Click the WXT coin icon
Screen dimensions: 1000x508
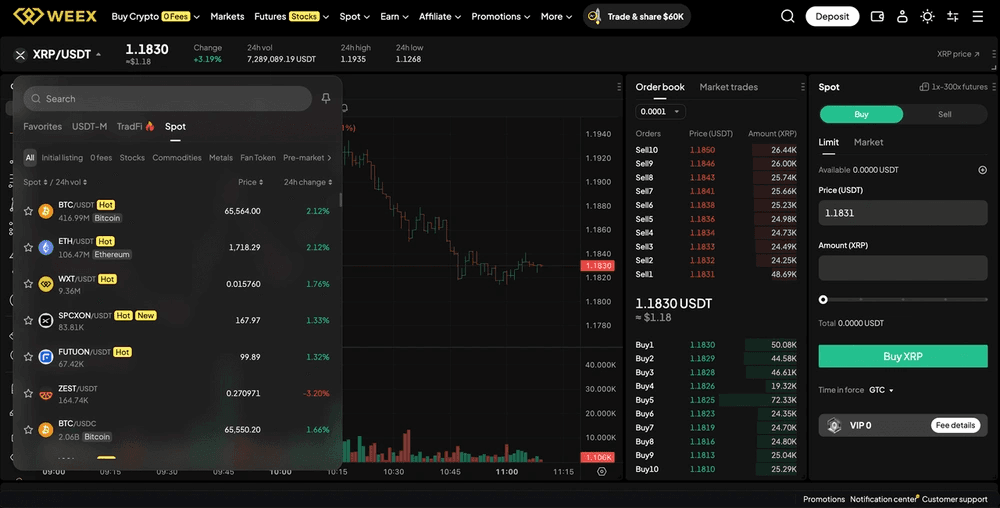(46, 284)
